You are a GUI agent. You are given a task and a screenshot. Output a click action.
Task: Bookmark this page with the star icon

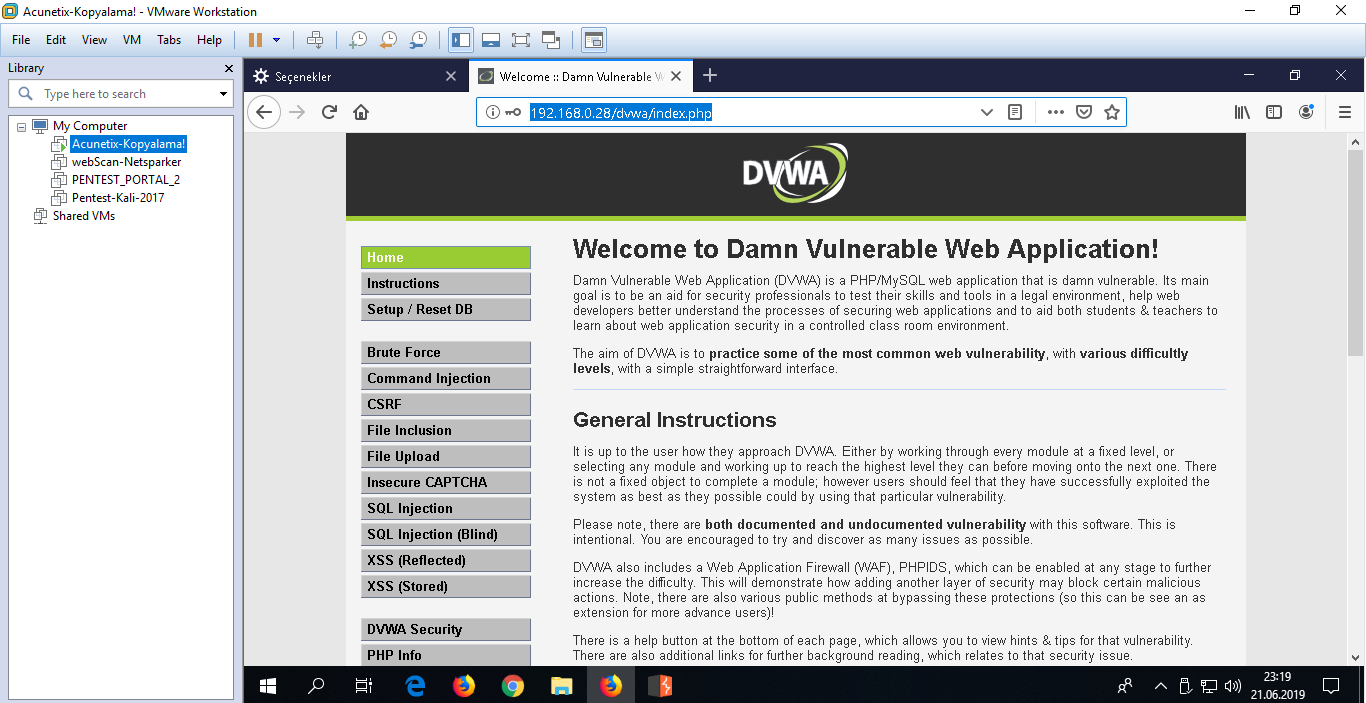[x=1111, y=112]
